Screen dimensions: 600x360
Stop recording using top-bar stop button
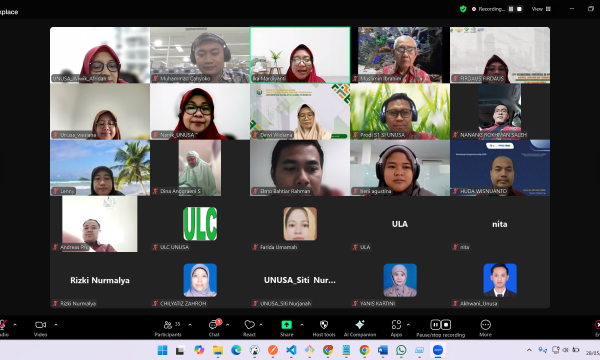[x=519, y=9]
